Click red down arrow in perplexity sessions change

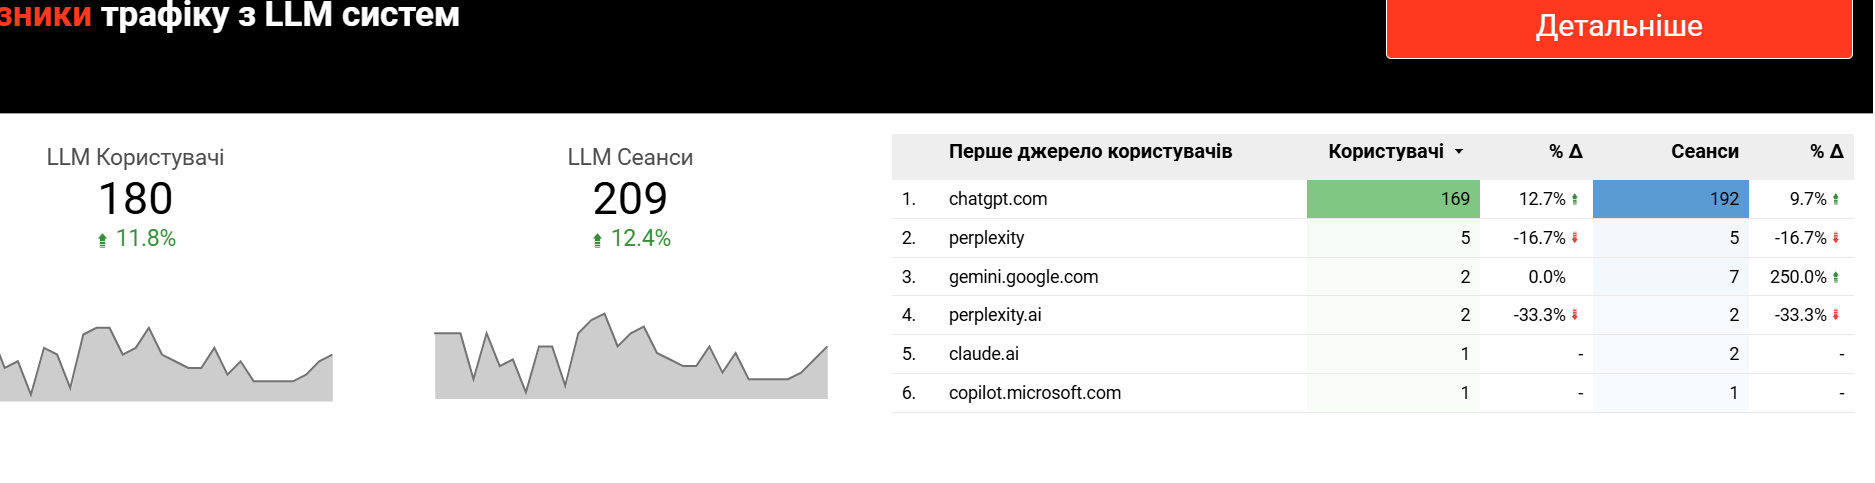point(1836,238)
